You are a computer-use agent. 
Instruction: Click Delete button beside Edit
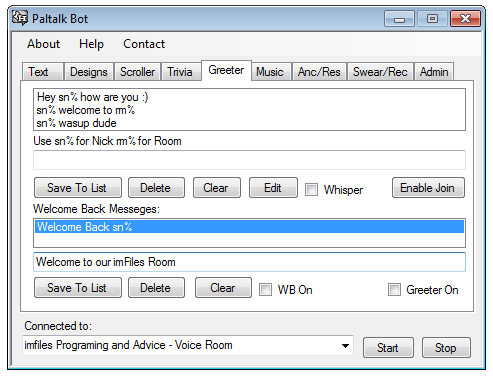156,188
